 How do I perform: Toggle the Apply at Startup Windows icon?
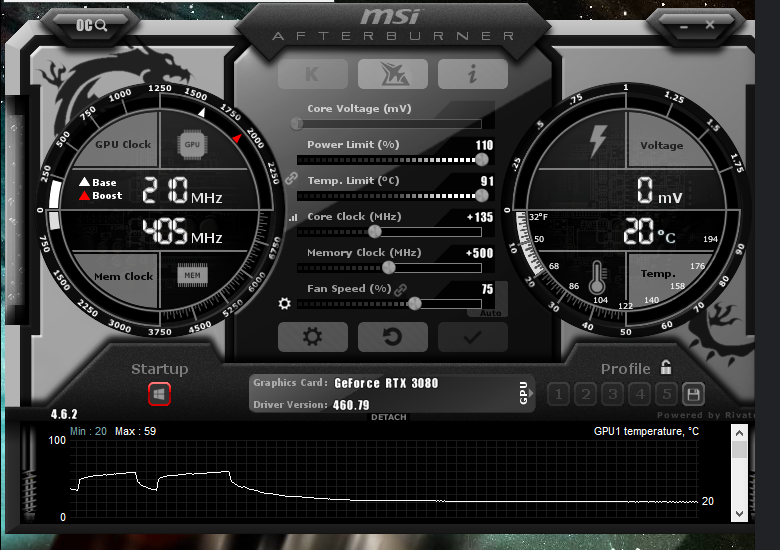click(x=159, y=394)
